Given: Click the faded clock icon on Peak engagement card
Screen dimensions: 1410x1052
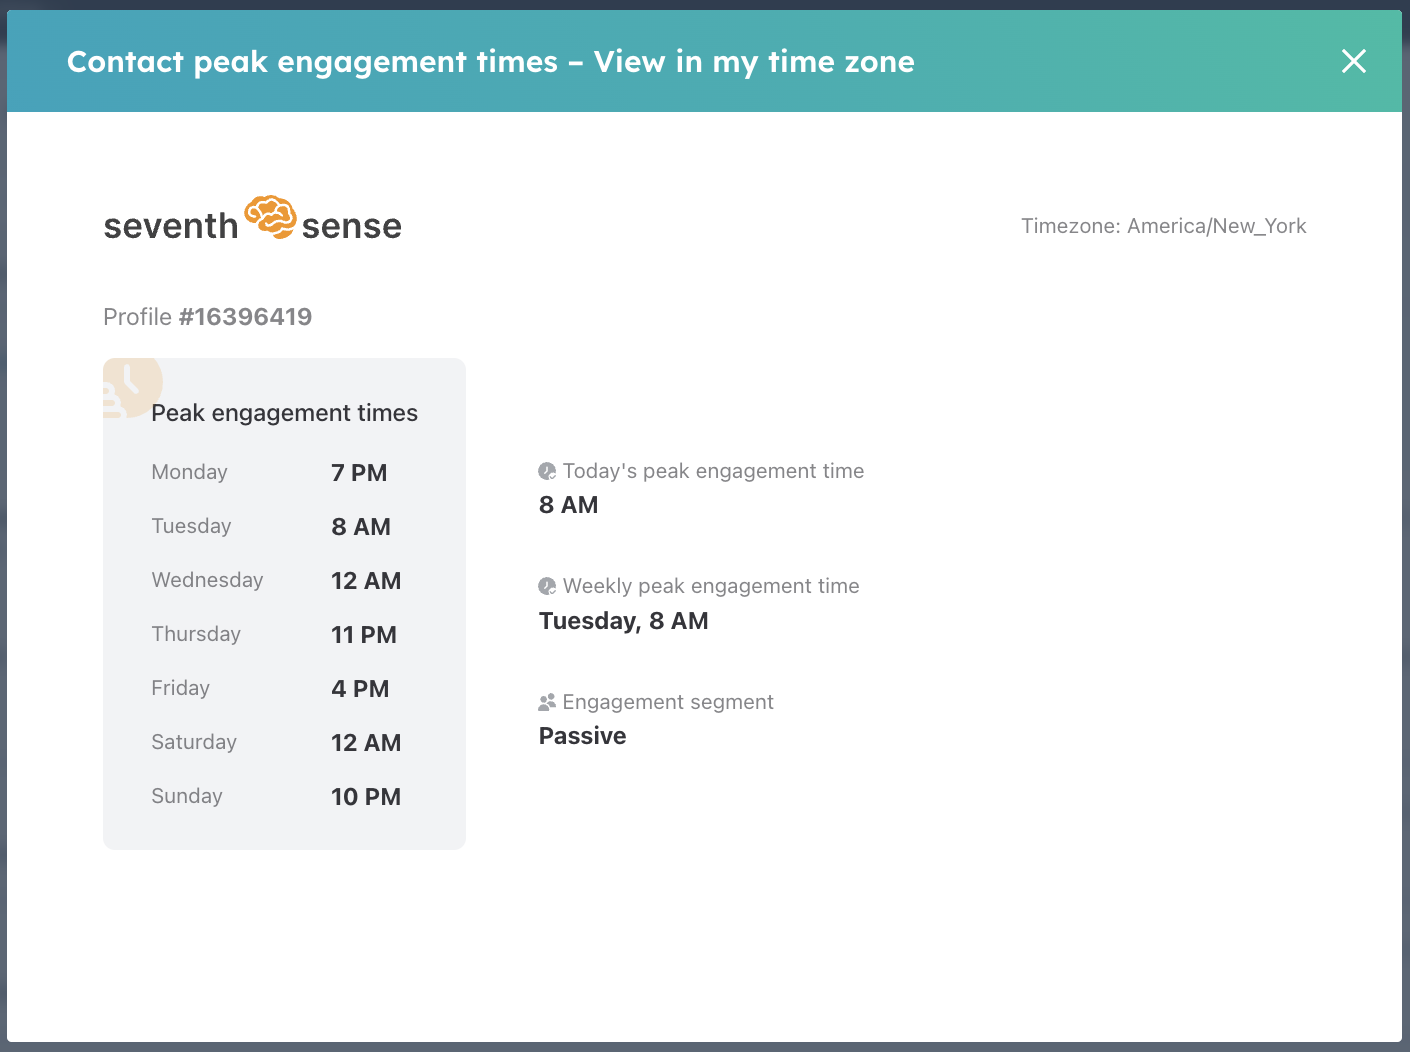Looking at the screenshot, I should click(x=132, y=387).
